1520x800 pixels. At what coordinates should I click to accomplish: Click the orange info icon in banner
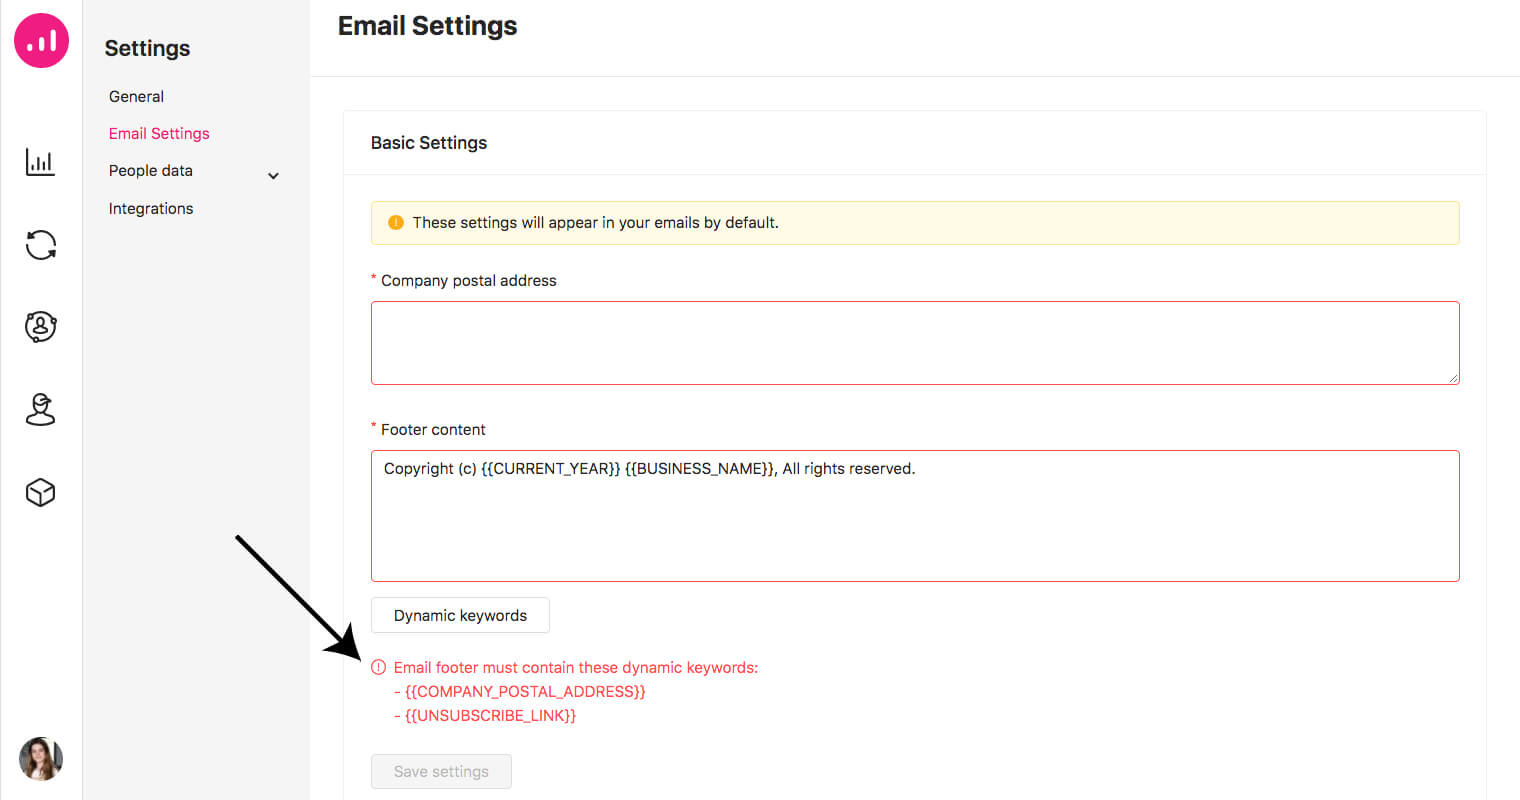point(396,223)
